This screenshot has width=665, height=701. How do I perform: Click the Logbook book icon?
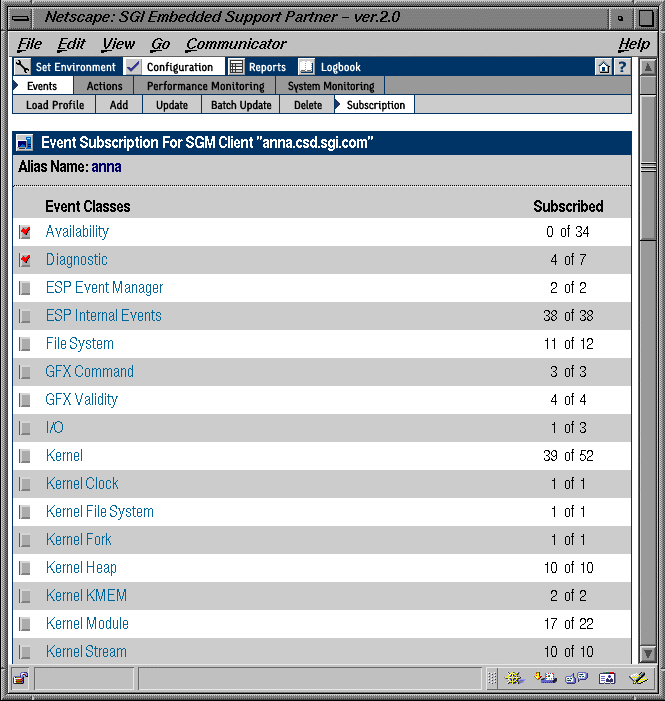(x=306, y=67)
